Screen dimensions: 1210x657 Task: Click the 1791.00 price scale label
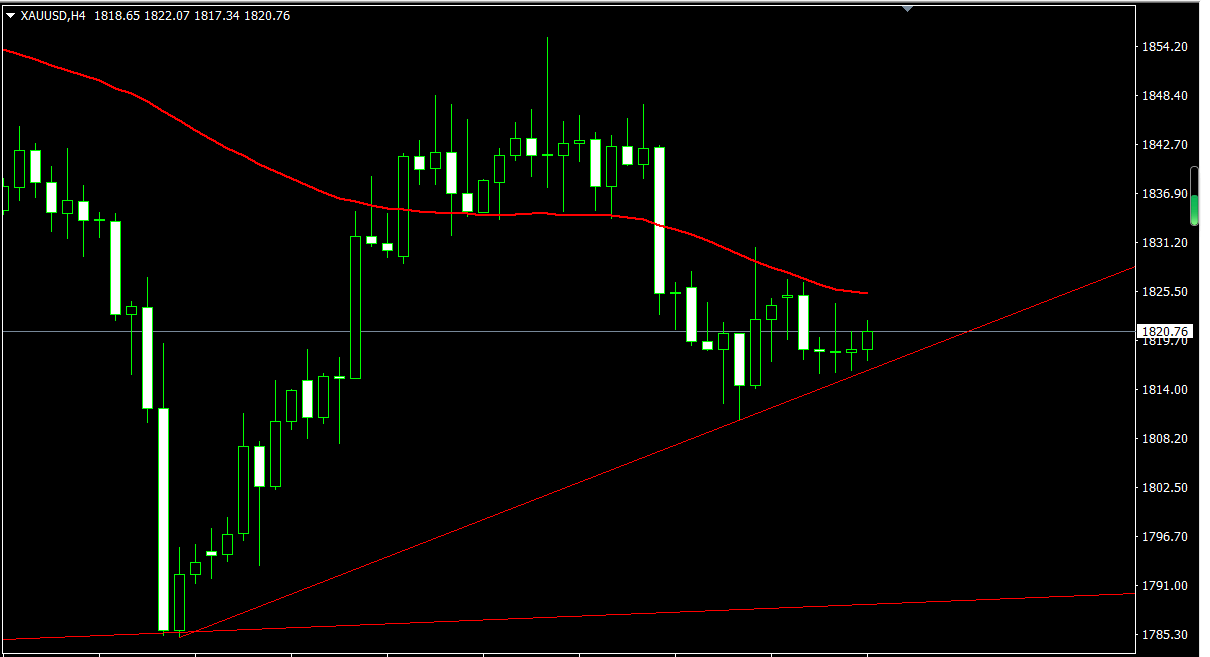(x=1164, y=586)
